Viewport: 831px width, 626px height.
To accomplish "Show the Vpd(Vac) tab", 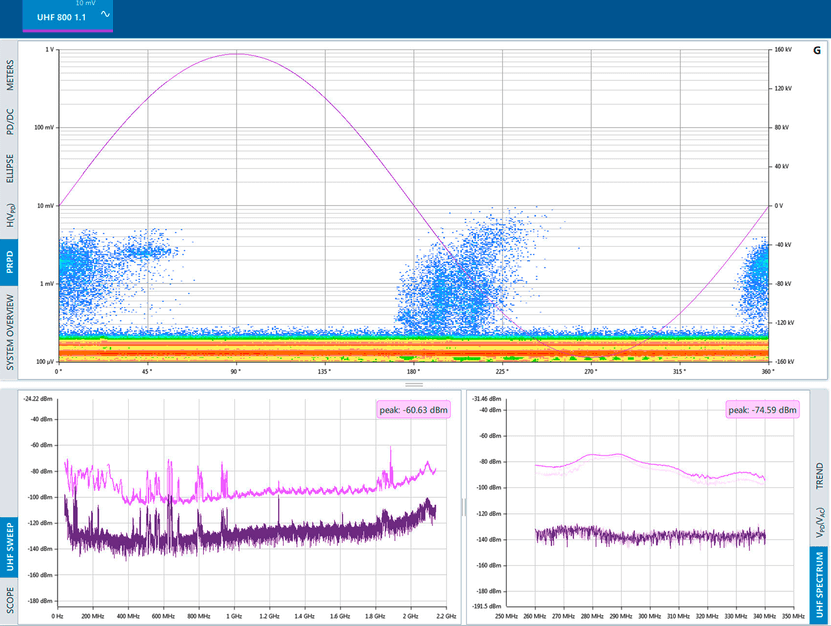I will coord(820,521).
